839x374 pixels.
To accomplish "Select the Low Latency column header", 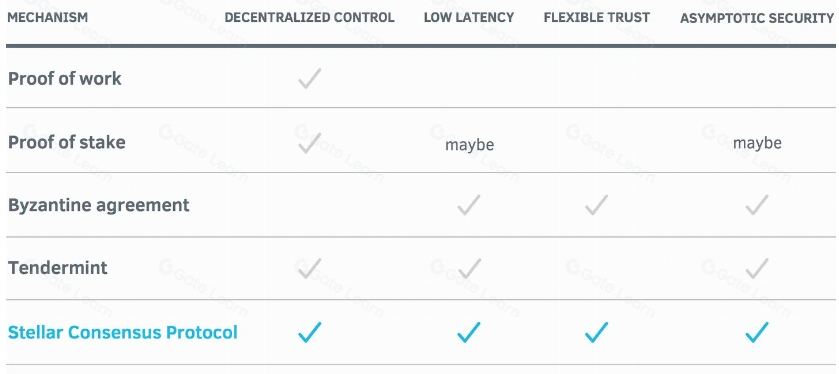I will 469,17.
